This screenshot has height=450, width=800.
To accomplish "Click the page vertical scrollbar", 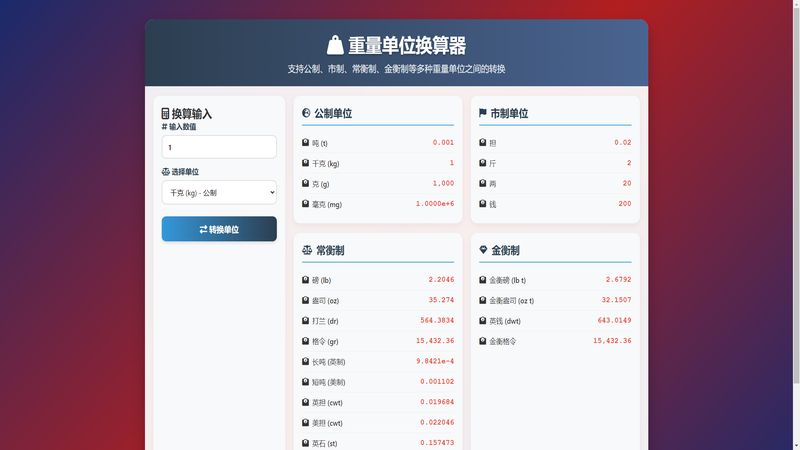I will tap(794, 200).
